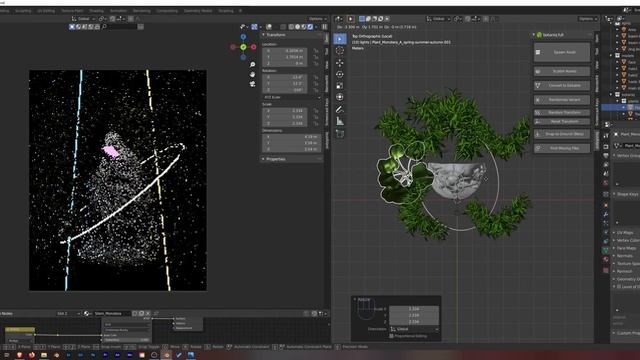Switch to Texture Paint workspace tab

point(72,11)
